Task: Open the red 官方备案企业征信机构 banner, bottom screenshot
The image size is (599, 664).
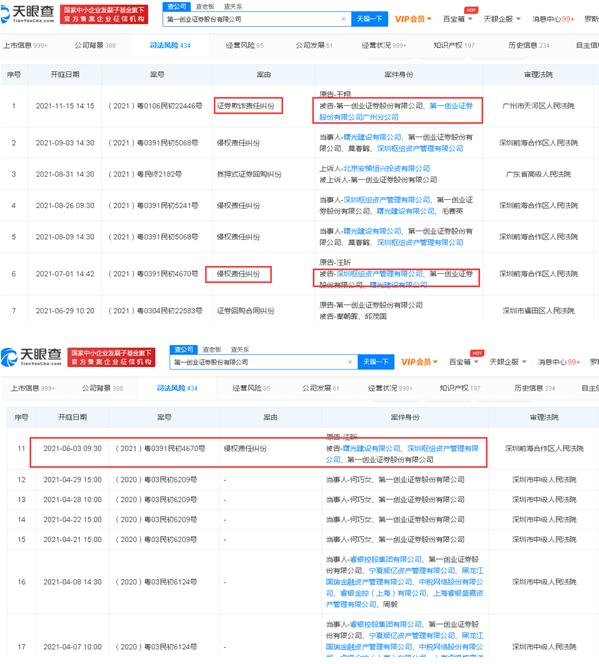Action: pos(111,357)
